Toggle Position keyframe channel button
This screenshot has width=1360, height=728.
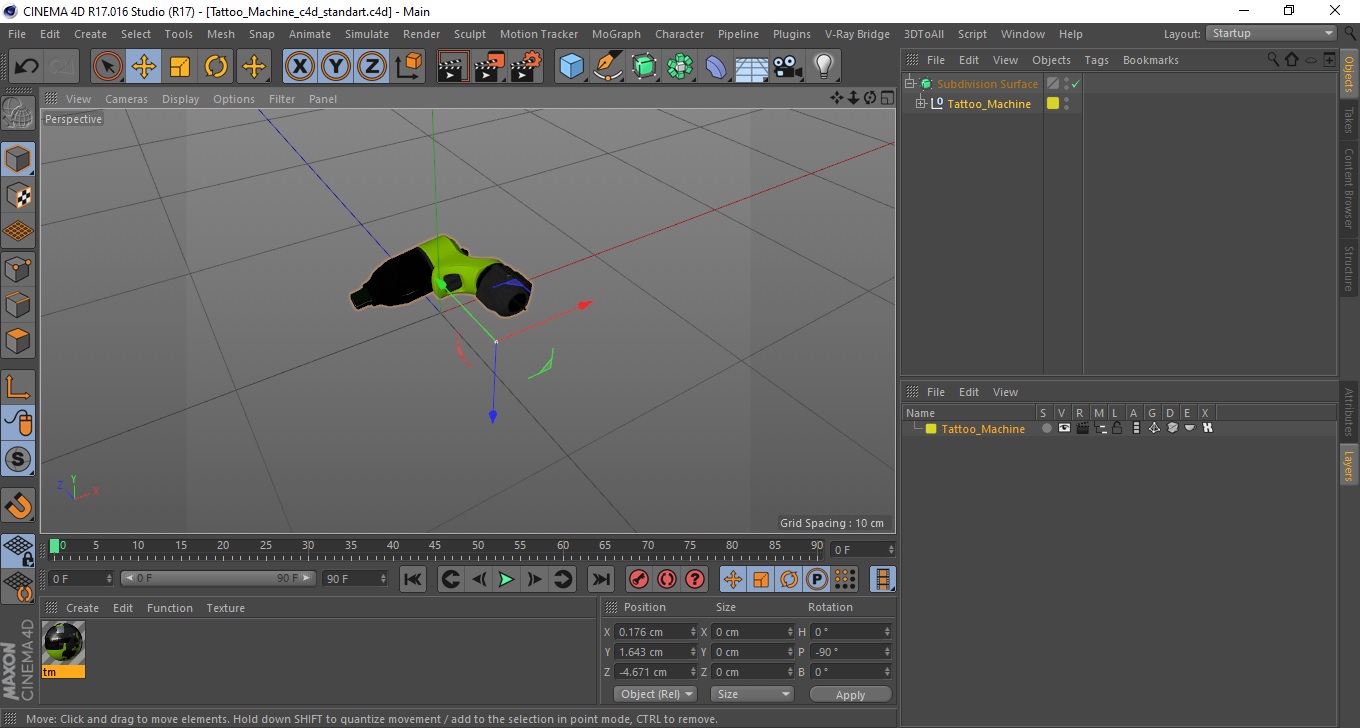coord(733,579)
